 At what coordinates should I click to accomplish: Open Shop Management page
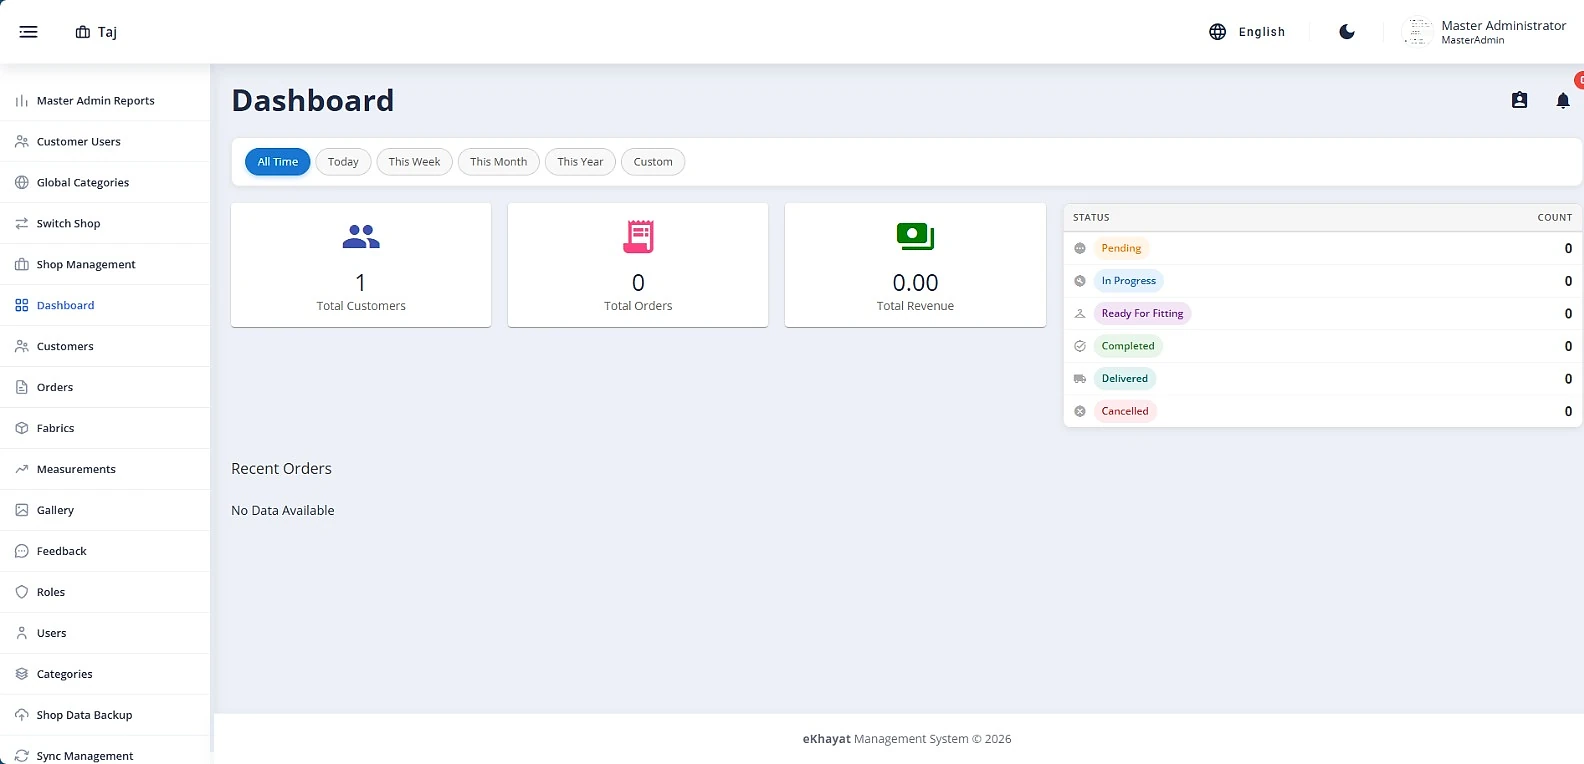pyautogui.click(x=105, y=265)
